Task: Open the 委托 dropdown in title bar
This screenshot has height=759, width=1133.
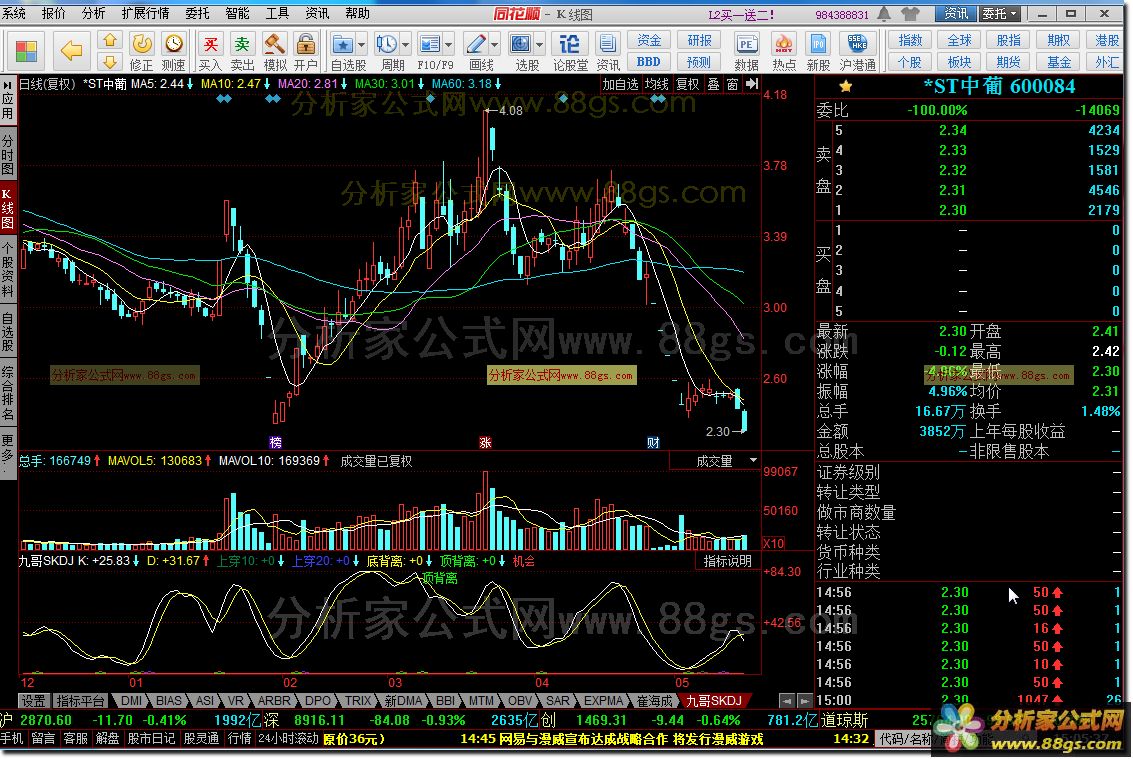Action: pyautogui.click(x=1000, y=14)
